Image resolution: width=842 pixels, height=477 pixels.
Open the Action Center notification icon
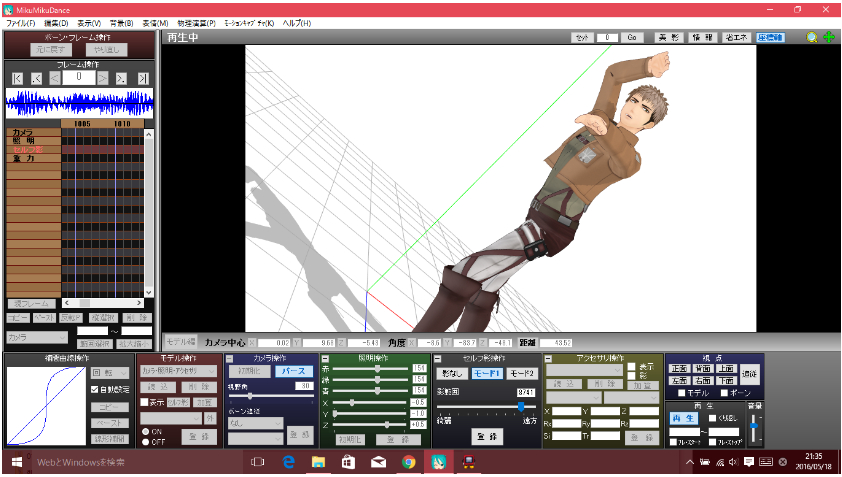click(749, 462)
